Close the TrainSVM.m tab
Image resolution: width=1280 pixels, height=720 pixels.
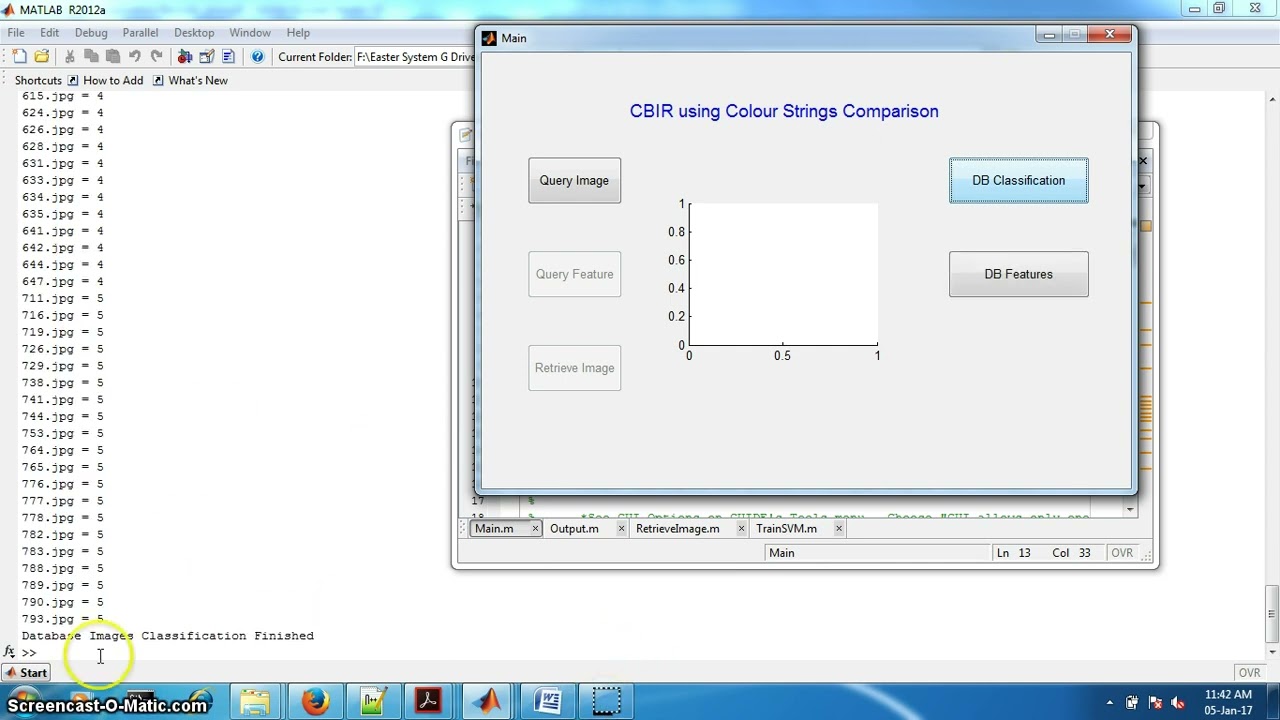click(838, 529)
